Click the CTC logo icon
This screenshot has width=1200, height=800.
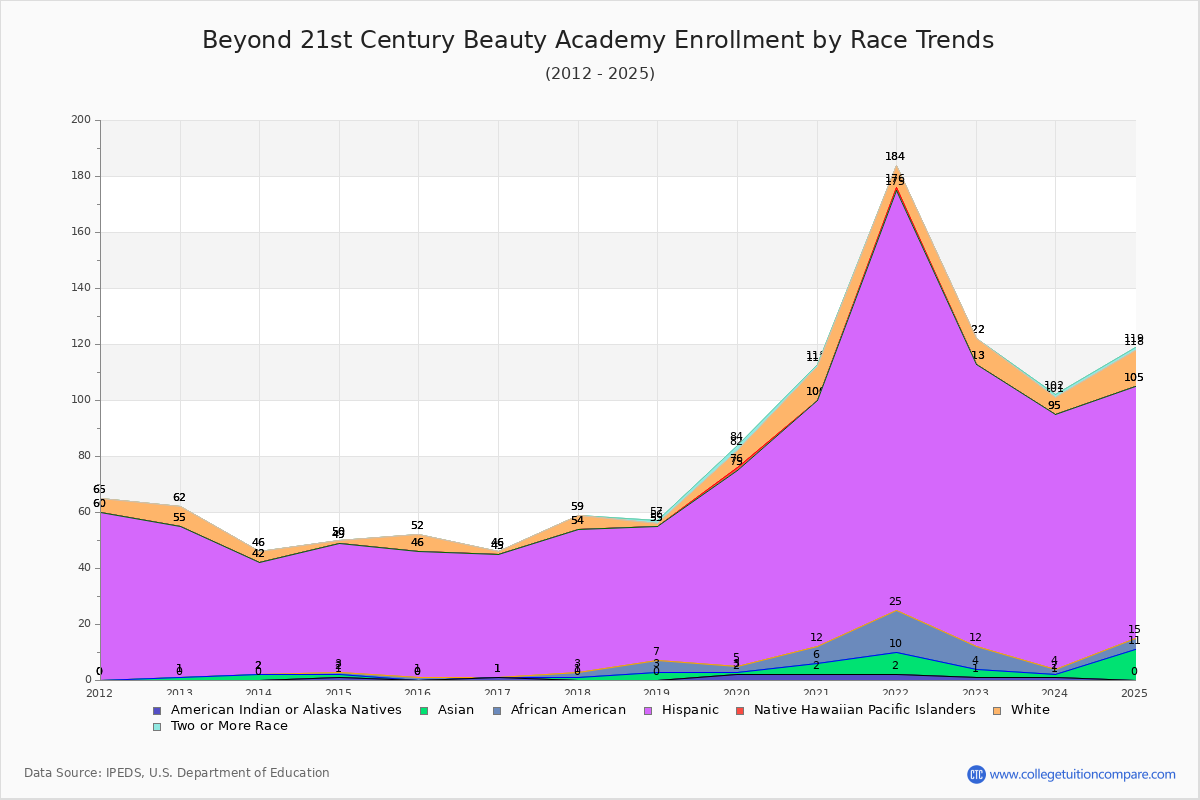click(976, 774)
